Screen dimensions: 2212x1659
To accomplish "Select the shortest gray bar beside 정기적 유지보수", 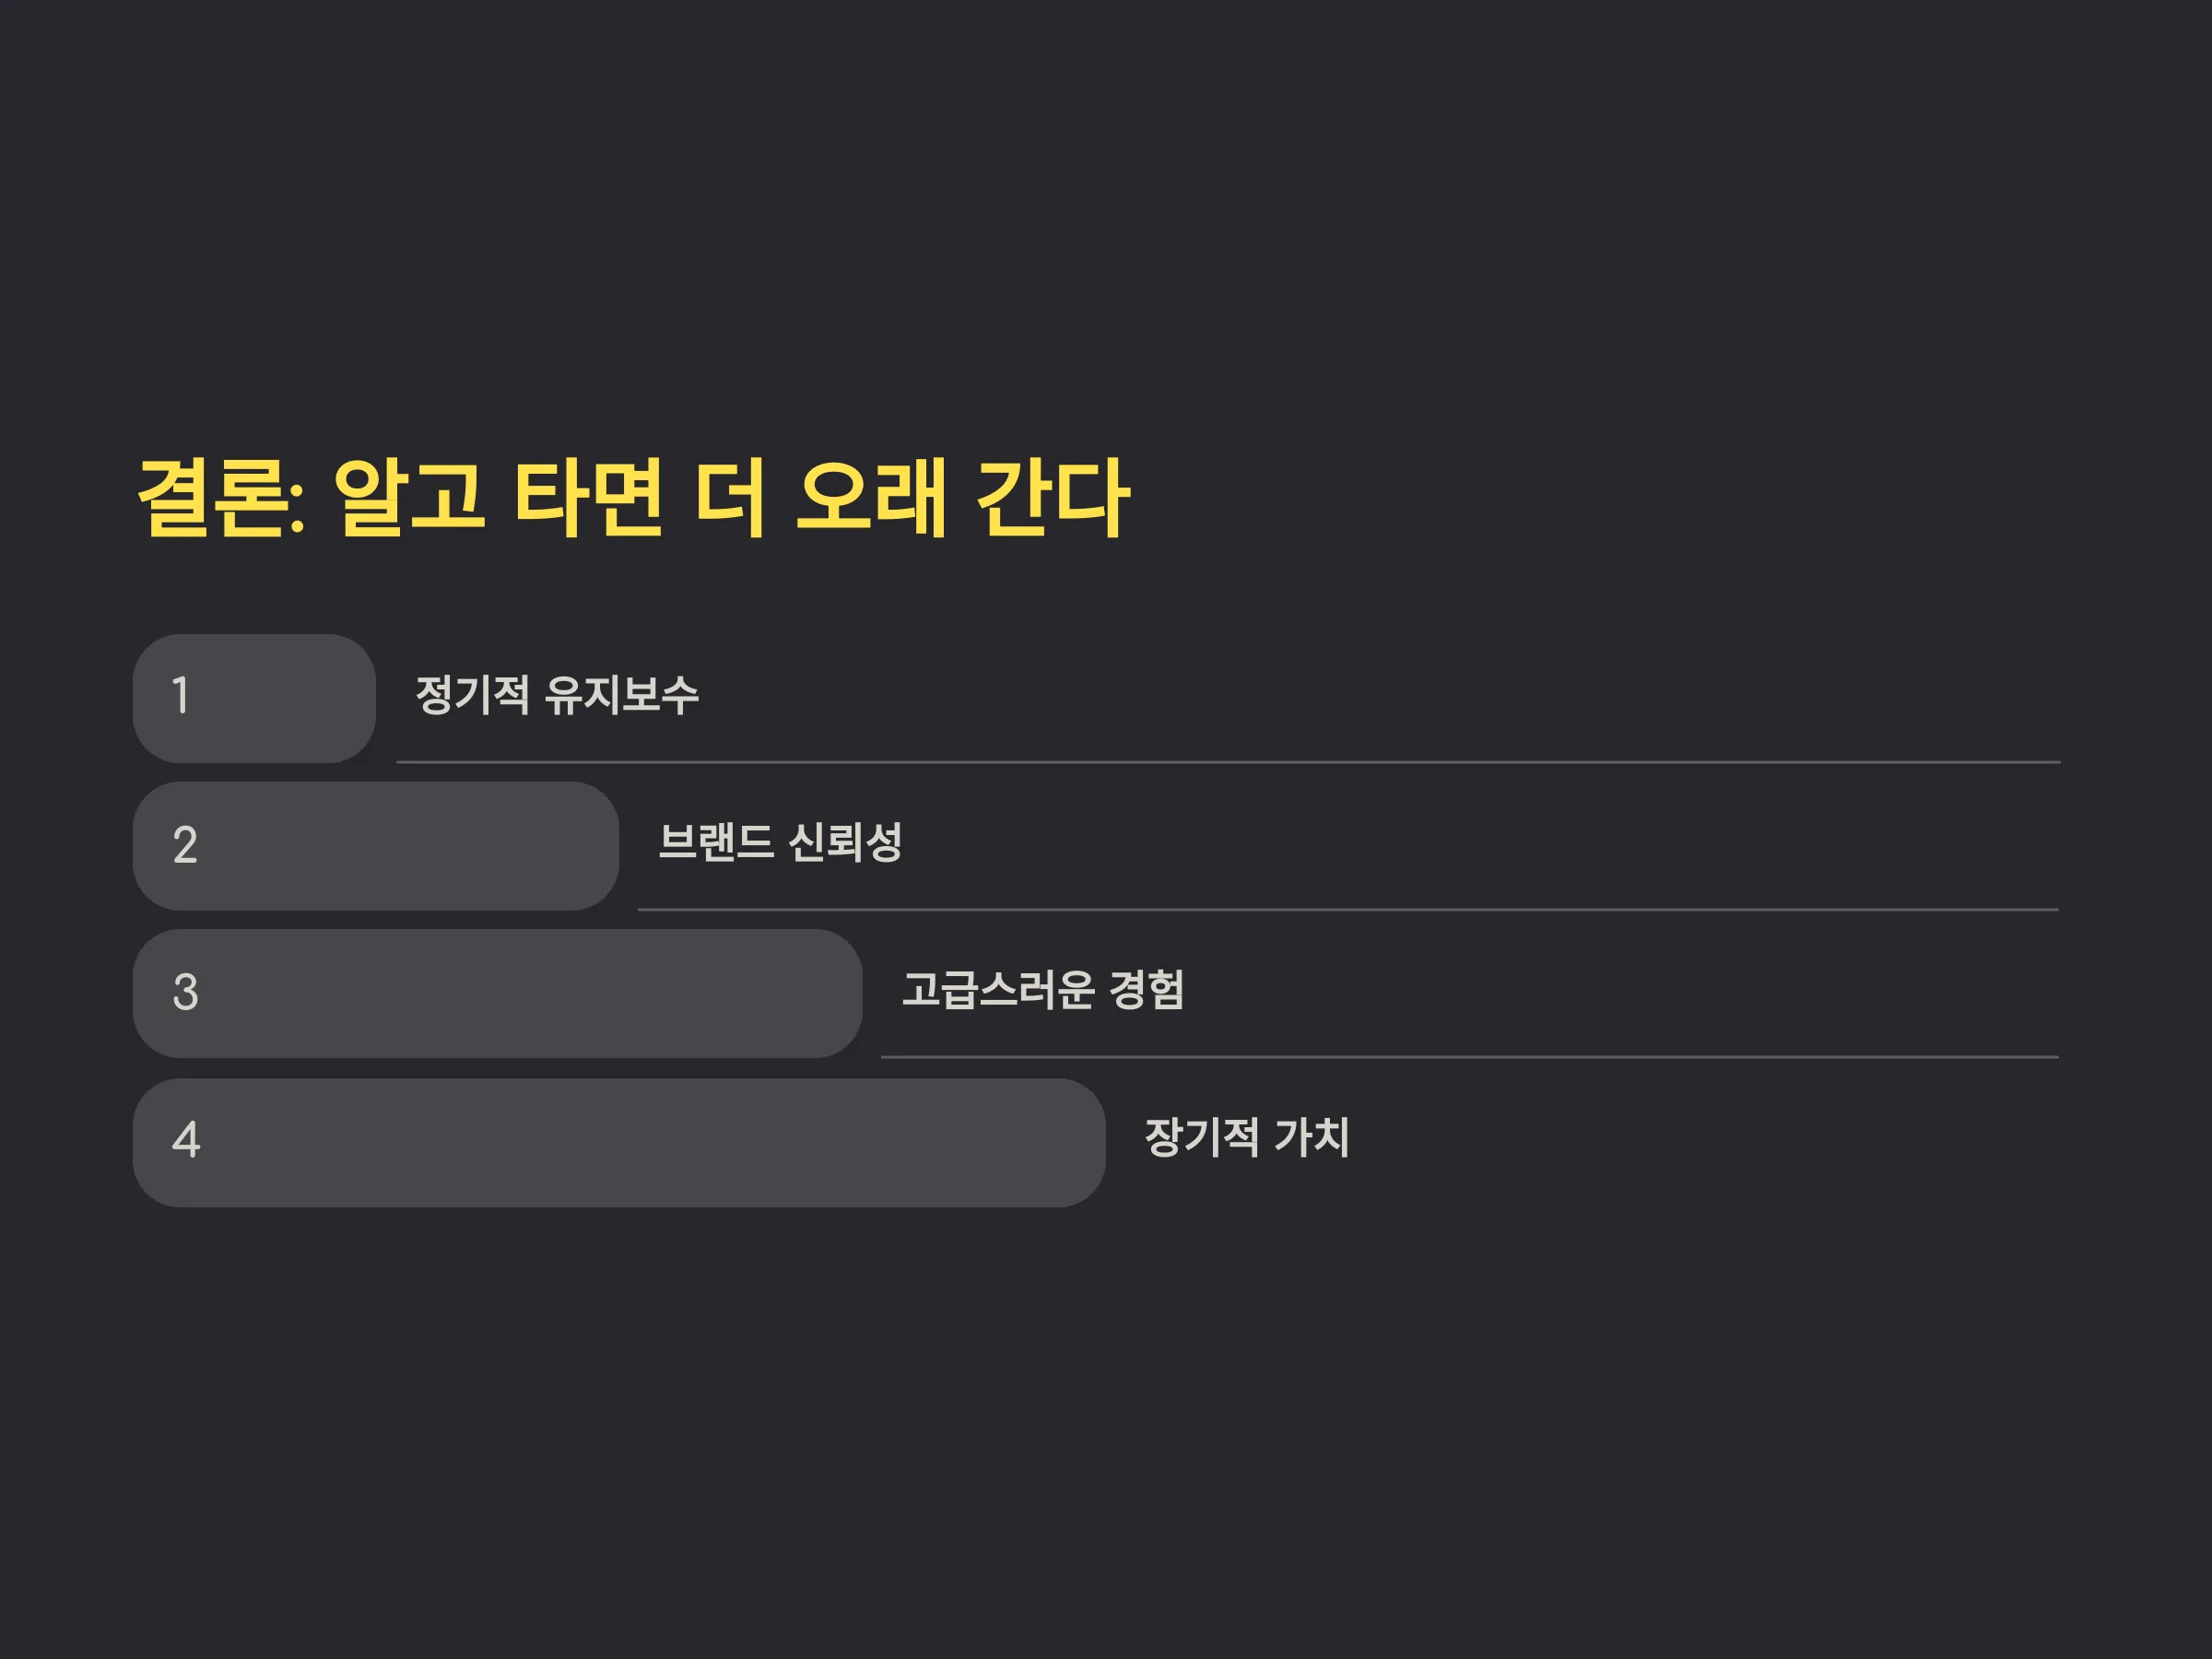I will pos(254,698).
